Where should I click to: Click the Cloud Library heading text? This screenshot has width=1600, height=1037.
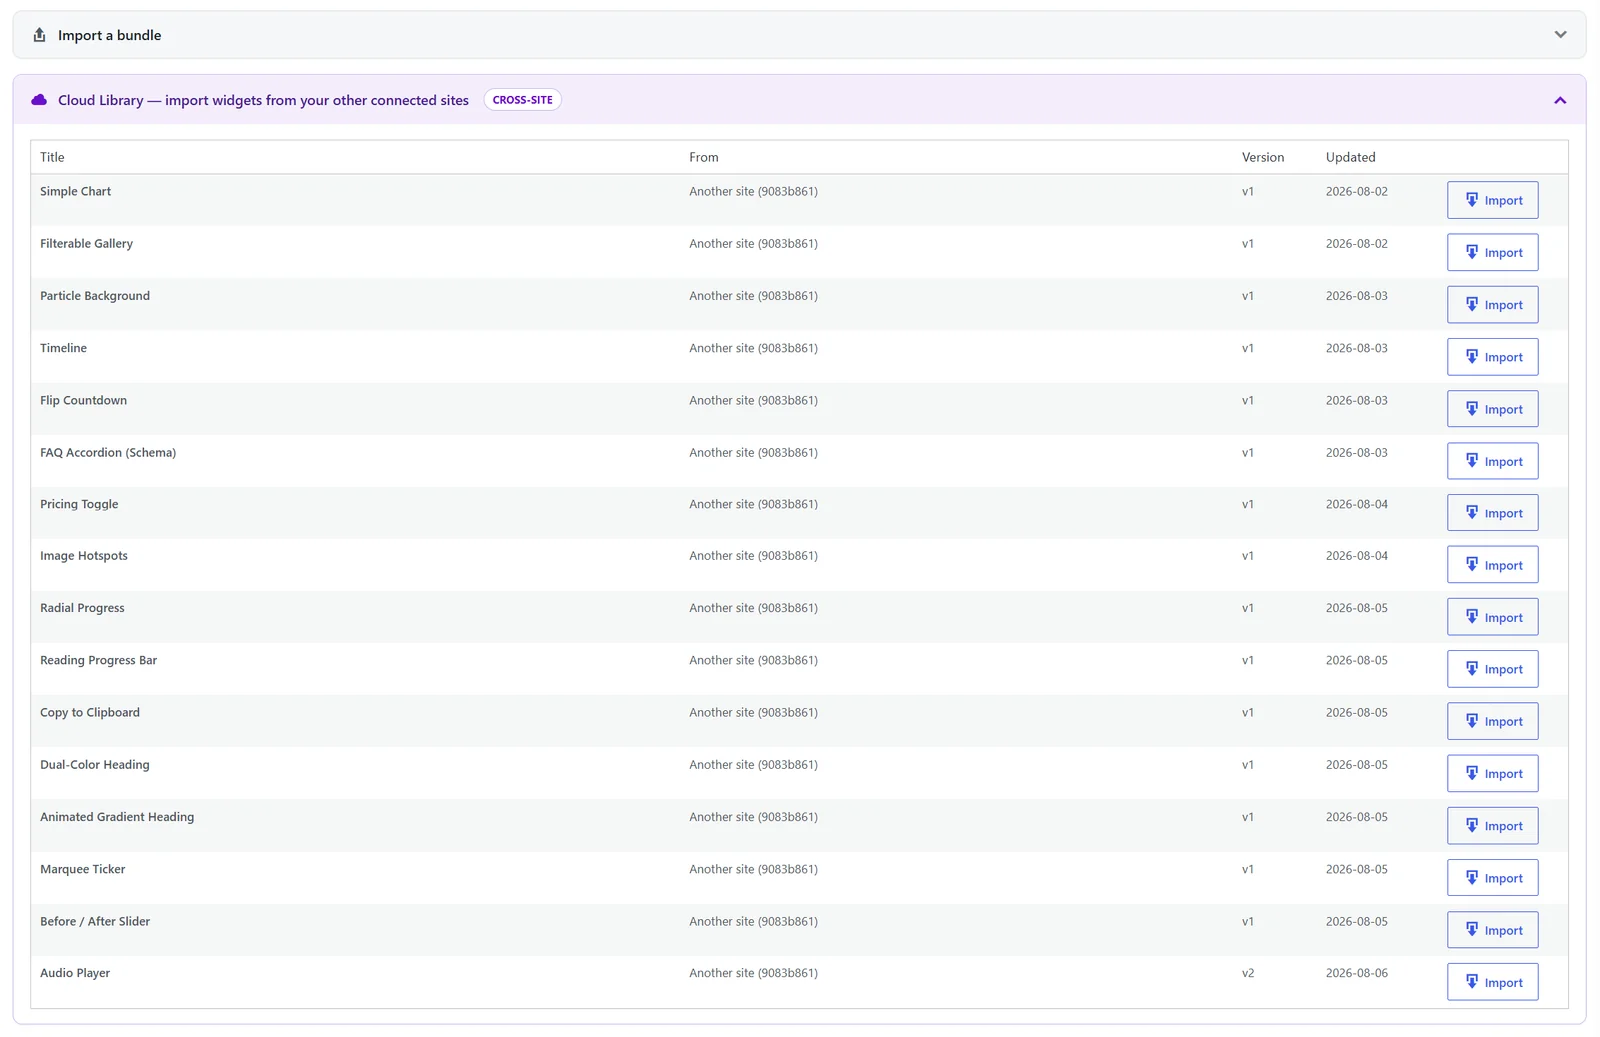pos(263,100)
